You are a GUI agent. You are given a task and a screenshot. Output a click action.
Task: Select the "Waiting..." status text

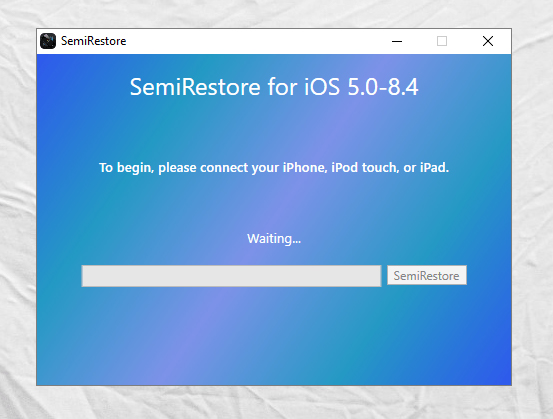pos(274,239)
